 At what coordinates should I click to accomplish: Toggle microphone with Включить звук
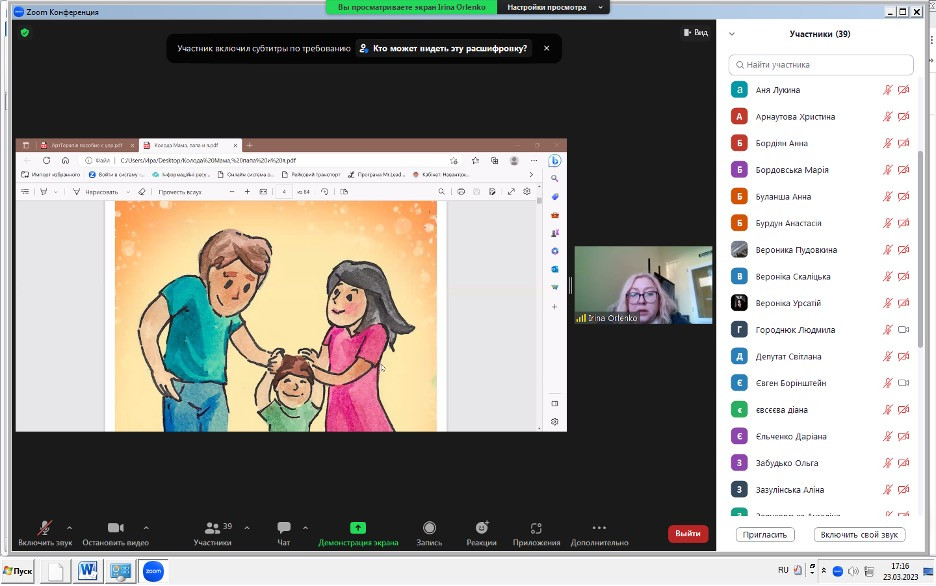[x=45, y=528]
